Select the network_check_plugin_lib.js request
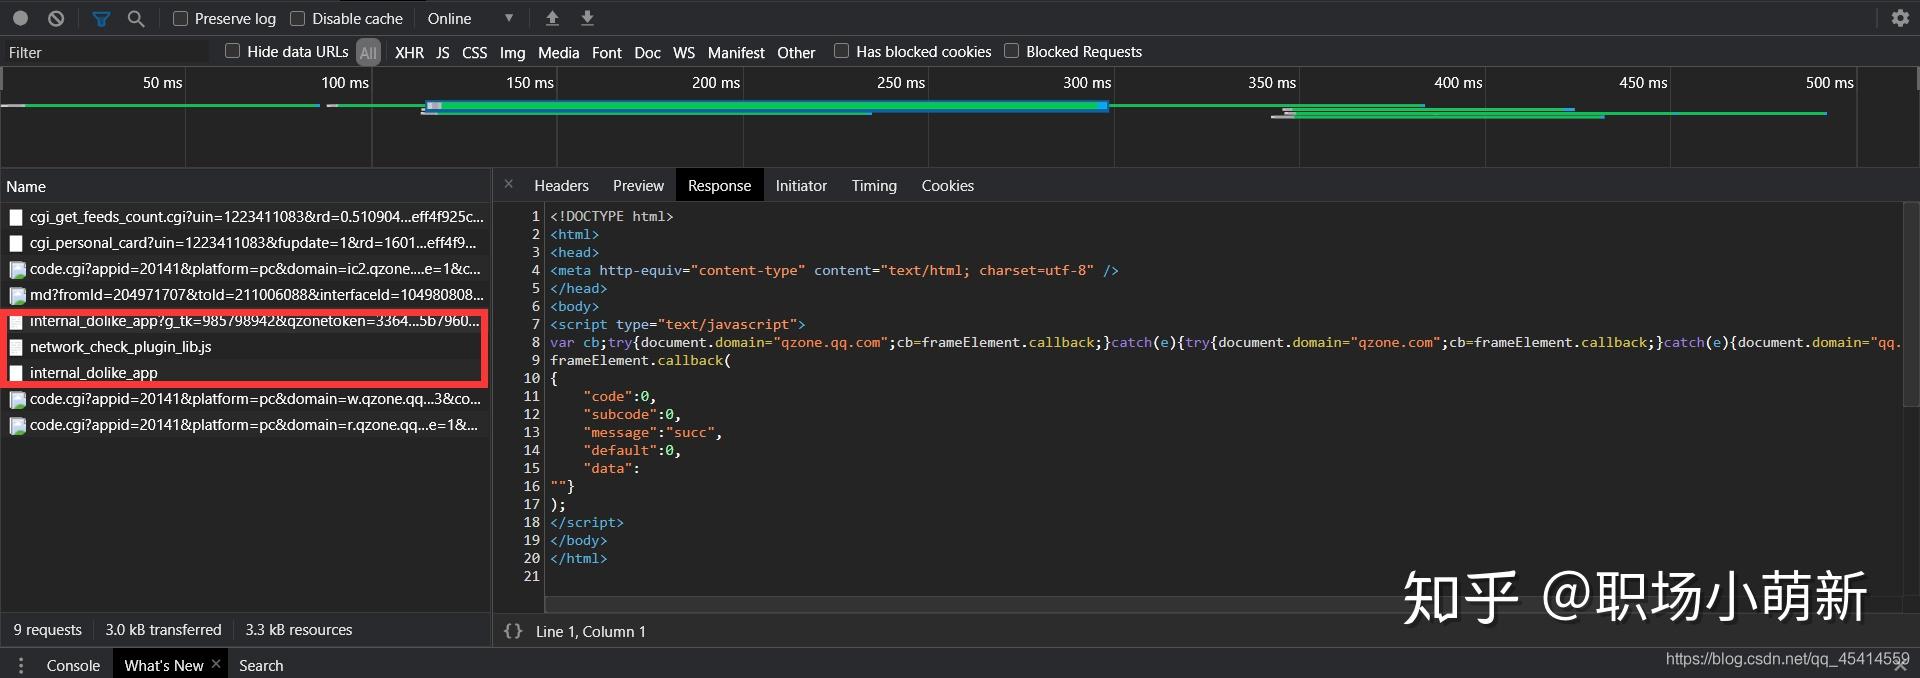Image resolution: width=1920 pixels, height=678 pixels. point(120,347)
